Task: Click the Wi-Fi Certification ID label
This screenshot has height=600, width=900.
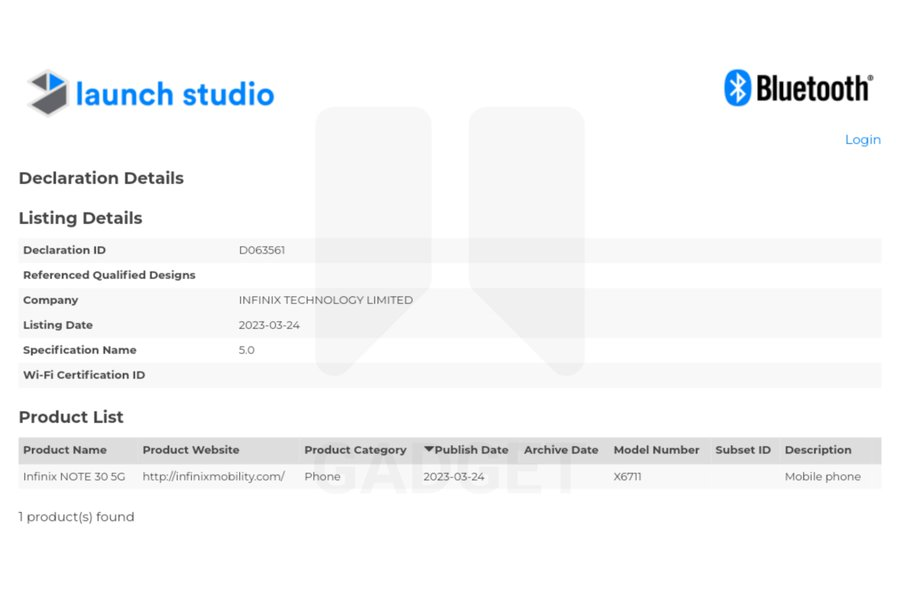Action: pos(84,375)
